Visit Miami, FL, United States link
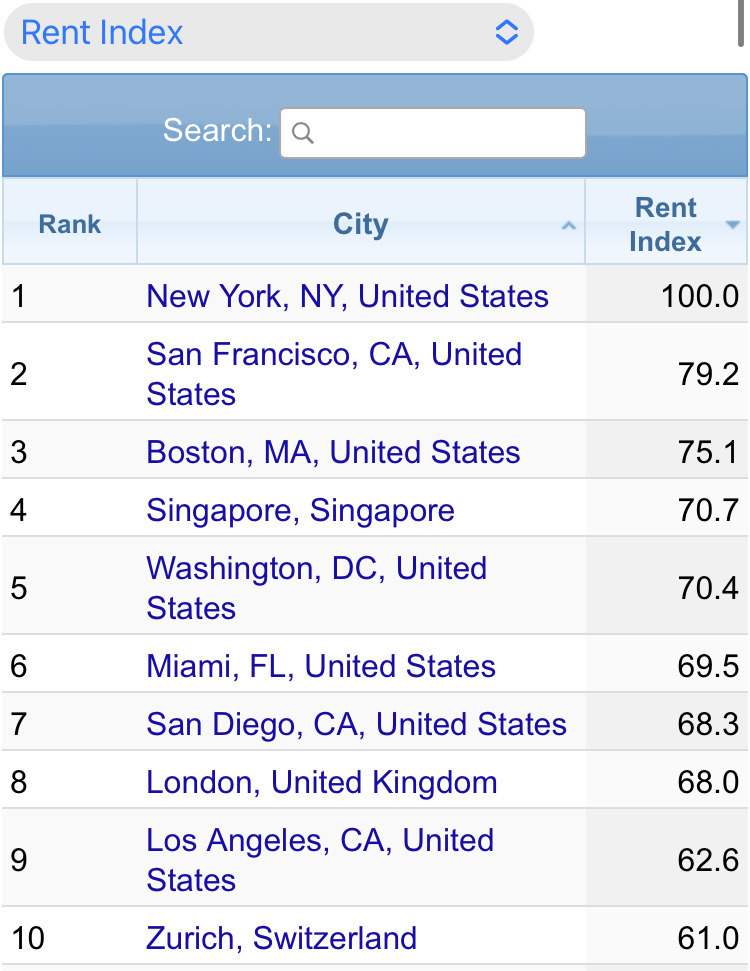This screenshot has height=971, width=750. click(321, 666)
